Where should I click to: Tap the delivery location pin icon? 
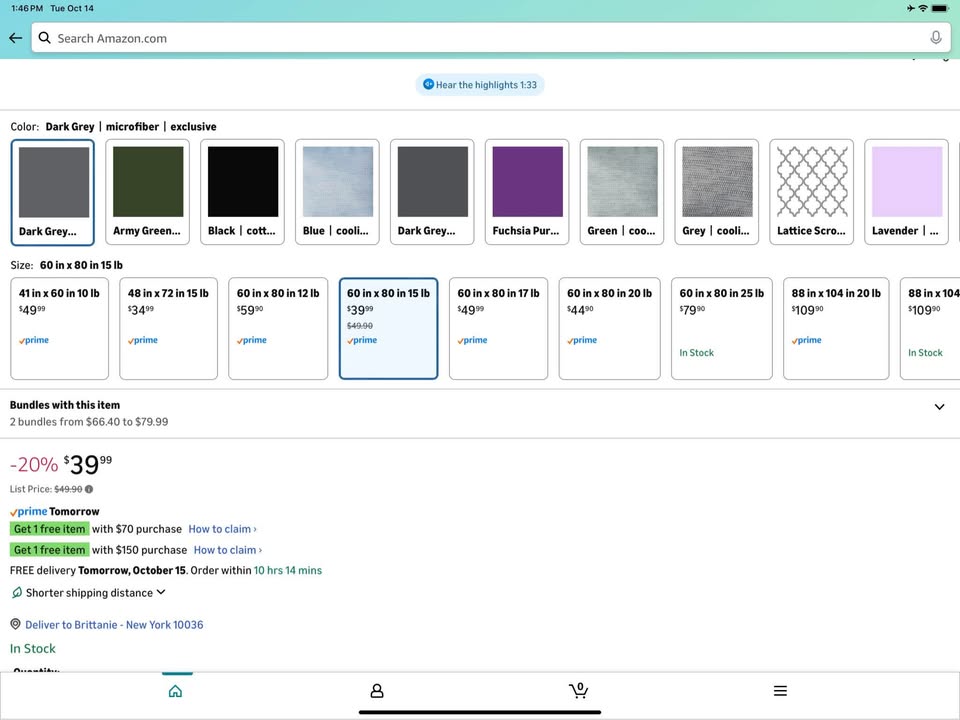point(15,624)
